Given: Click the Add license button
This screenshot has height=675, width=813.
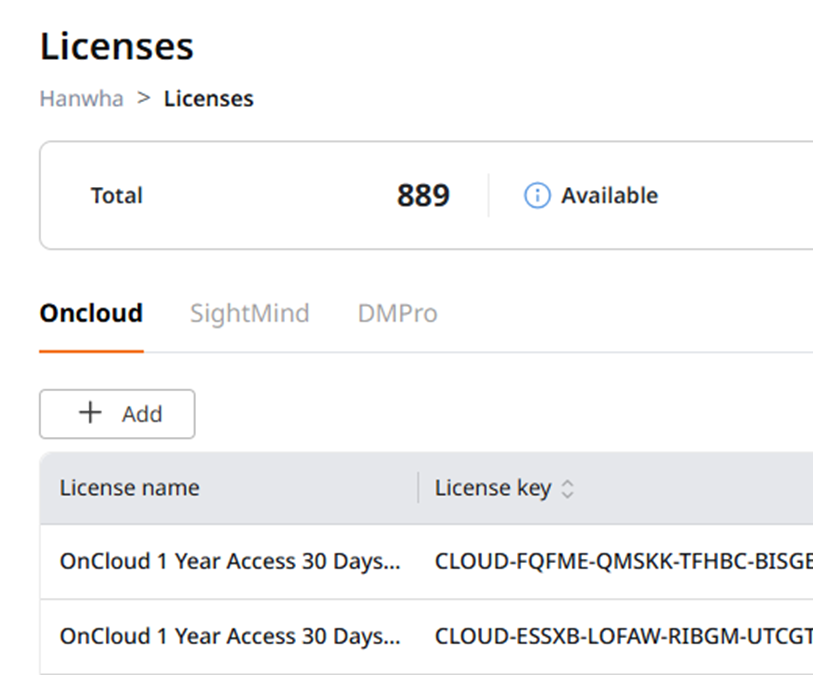Looking at the screenshot, I should click(117, 414).
